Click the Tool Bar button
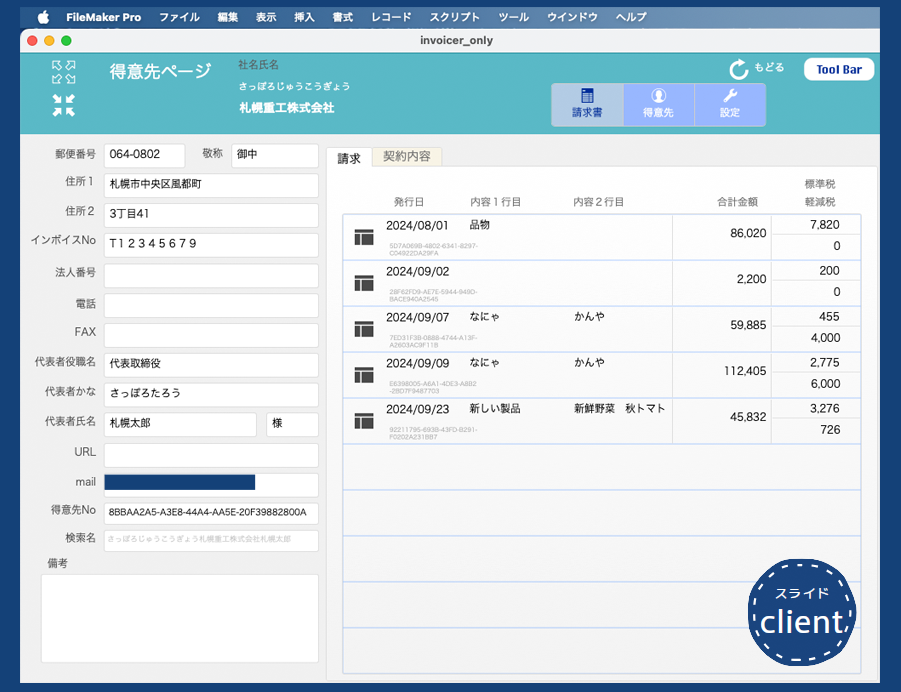901x692 pixels. pos(838,69)
